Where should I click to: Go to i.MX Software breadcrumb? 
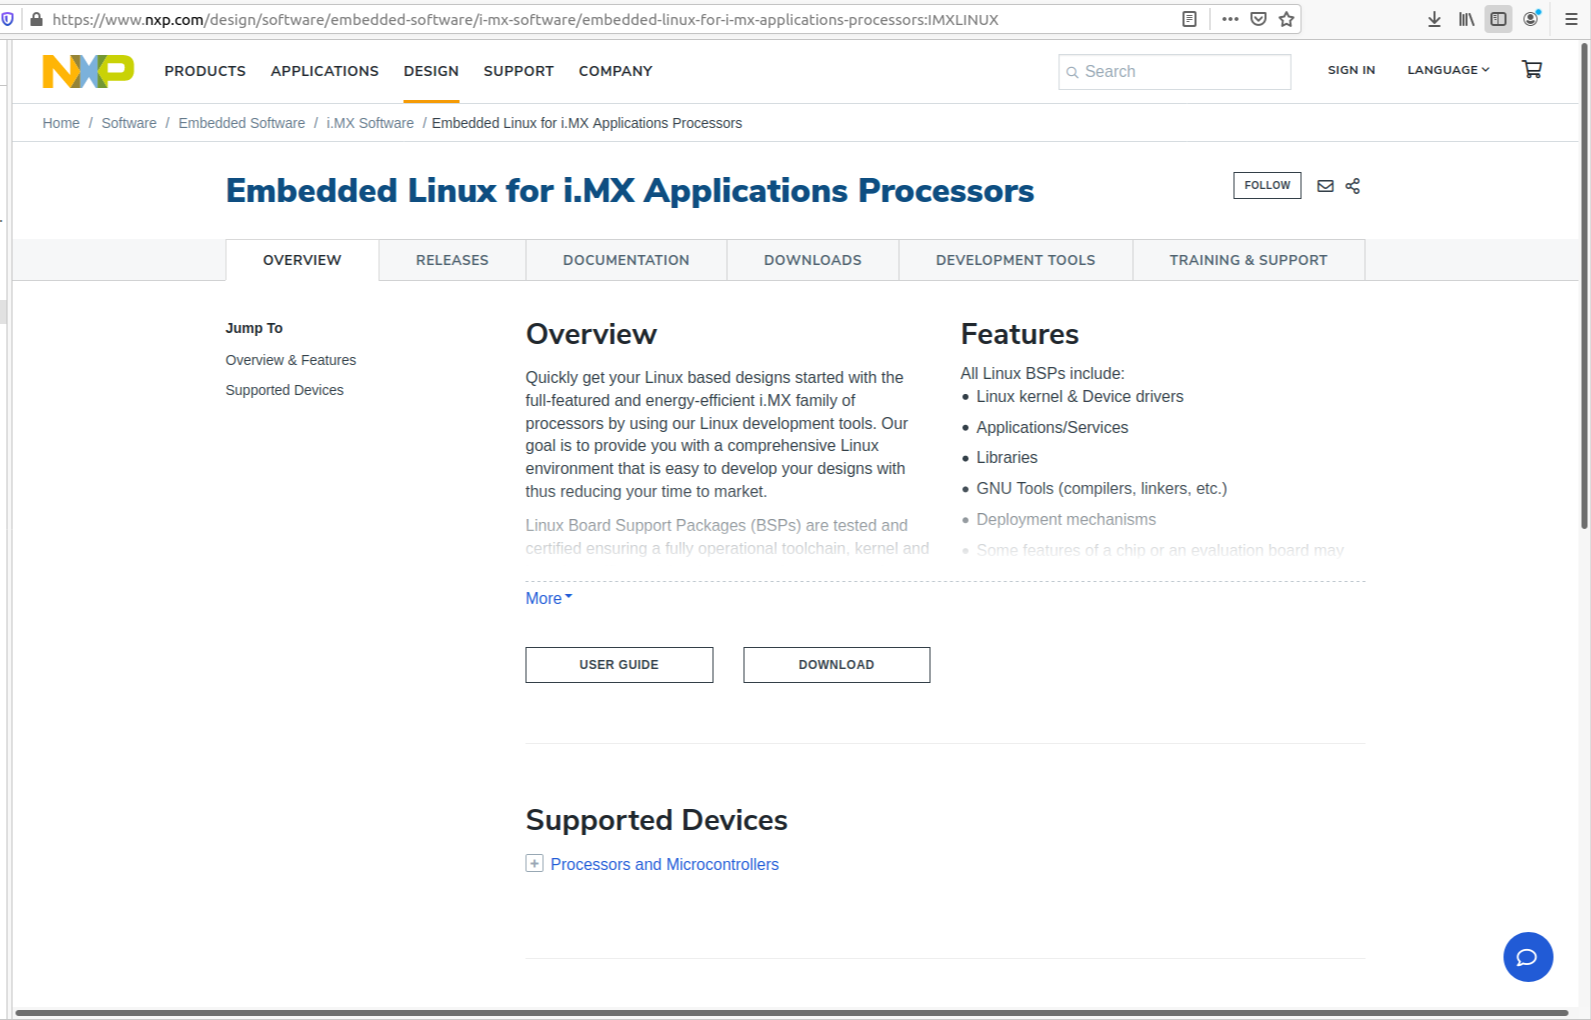coord(370,123)
